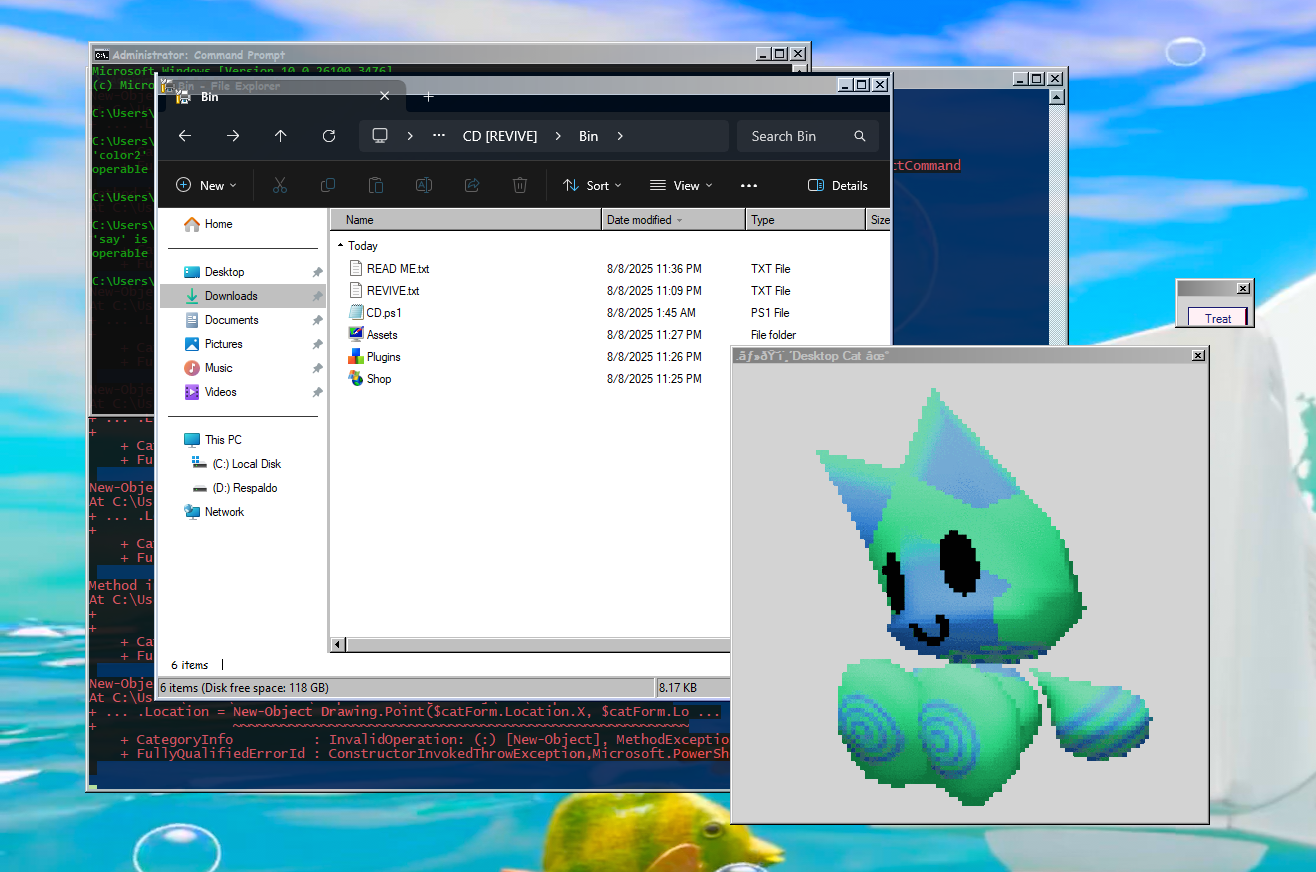Select the Shop folder icon

pyautogui.click(x=357, y=379)
